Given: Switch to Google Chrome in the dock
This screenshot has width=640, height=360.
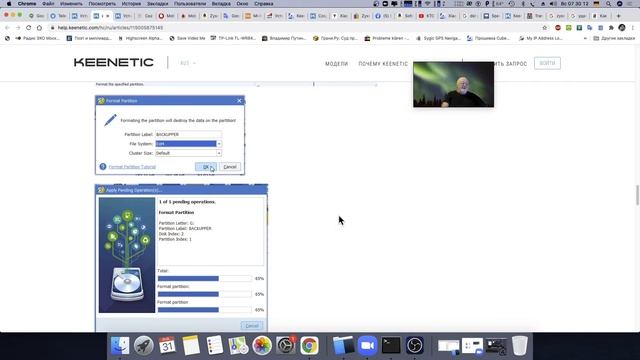Looking at the screenshot, I should [309, 346].
